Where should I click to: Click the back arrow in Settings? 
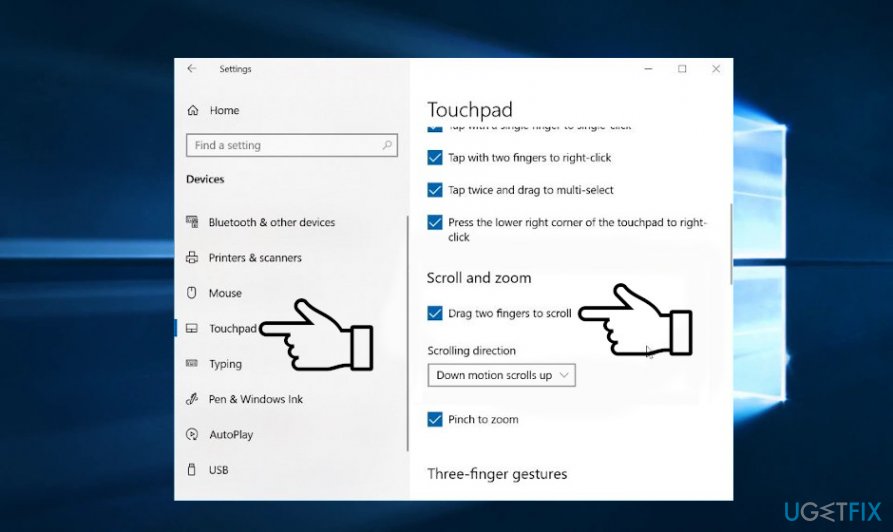coord(192,68)
